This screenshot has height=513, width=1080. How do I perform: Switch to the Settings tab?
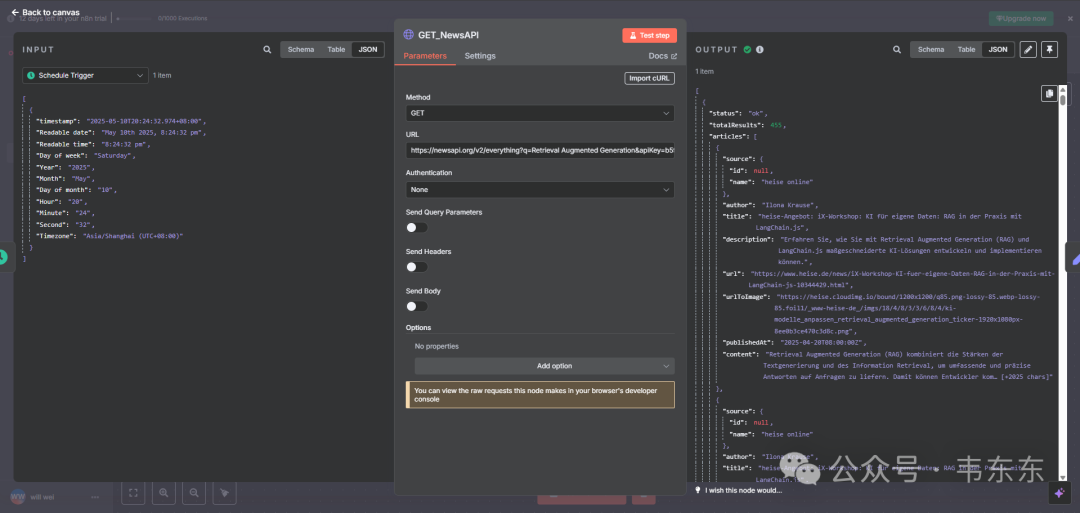coord(480,56)
